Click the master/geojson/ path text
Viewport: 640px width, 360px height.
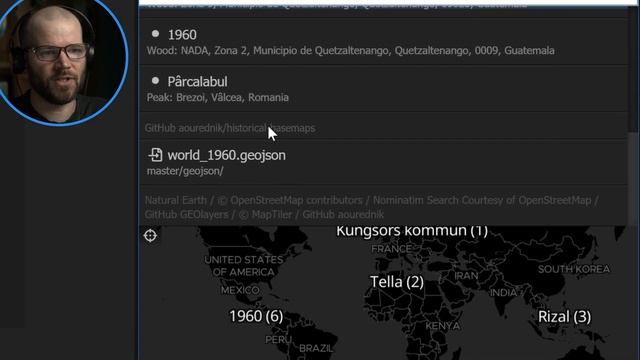185,171
